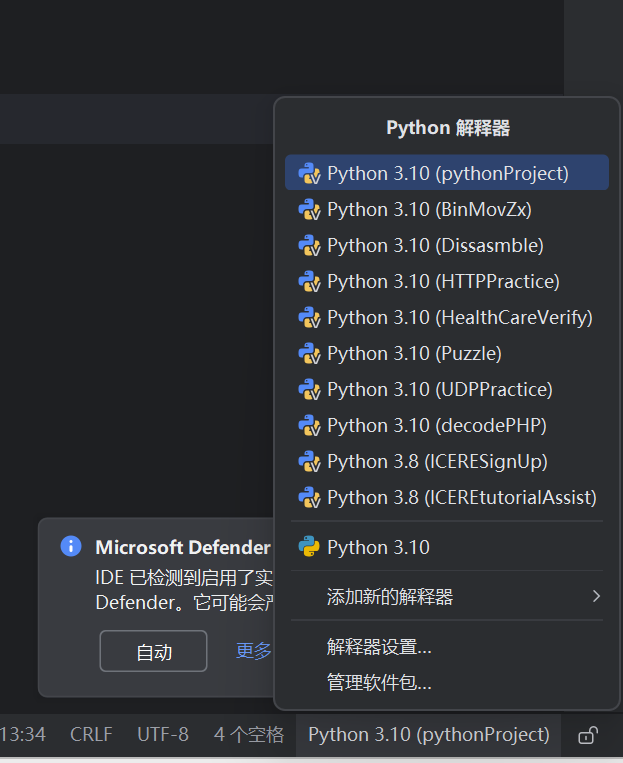The image size is (623, 763).
Task: Click the icon next to BinMovZx interpreter
Action: tap(309, 209)
